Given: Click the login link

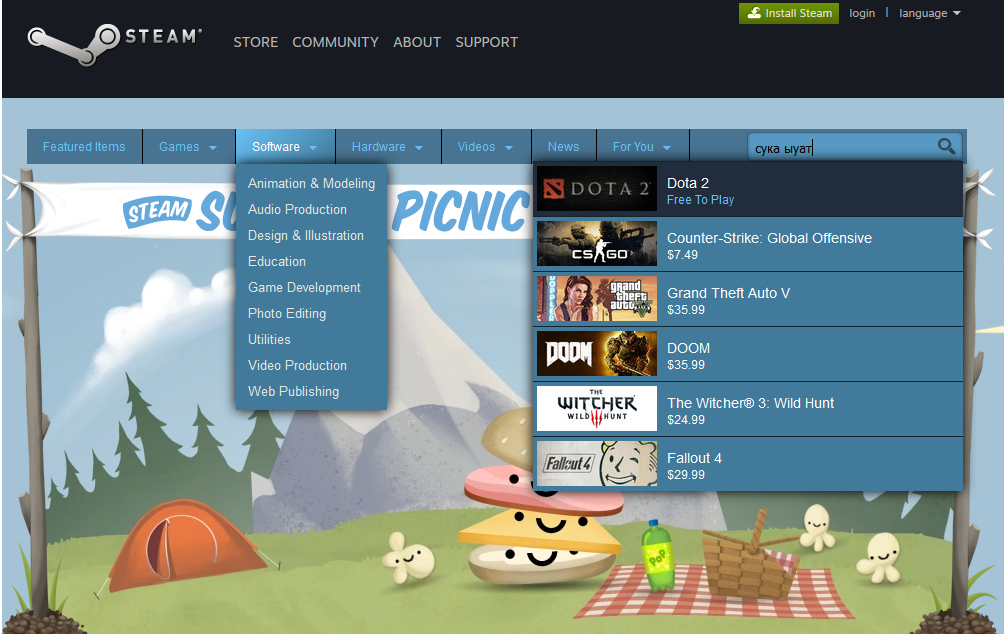Looking at the screenshot, I should 862,13.
